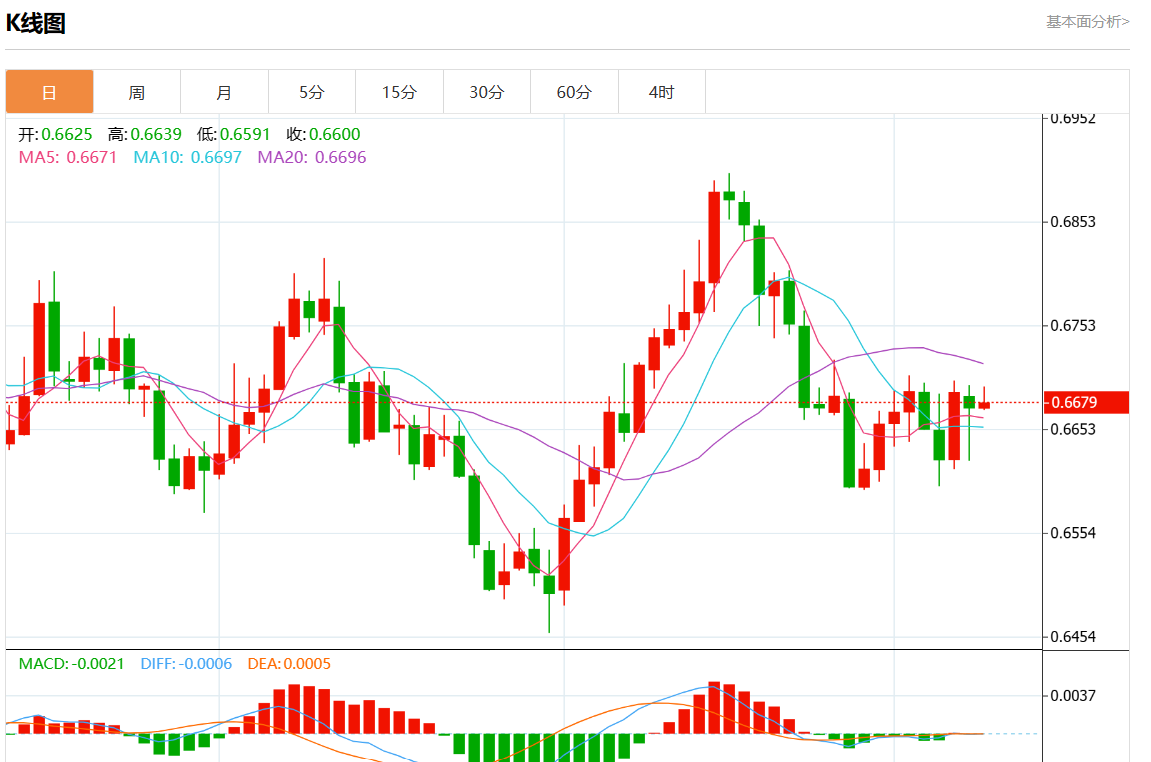Click the 0.6554 price axis label
Image resolution: width=1151 pixels, height=762 pixels.
tap(1073, 533)
